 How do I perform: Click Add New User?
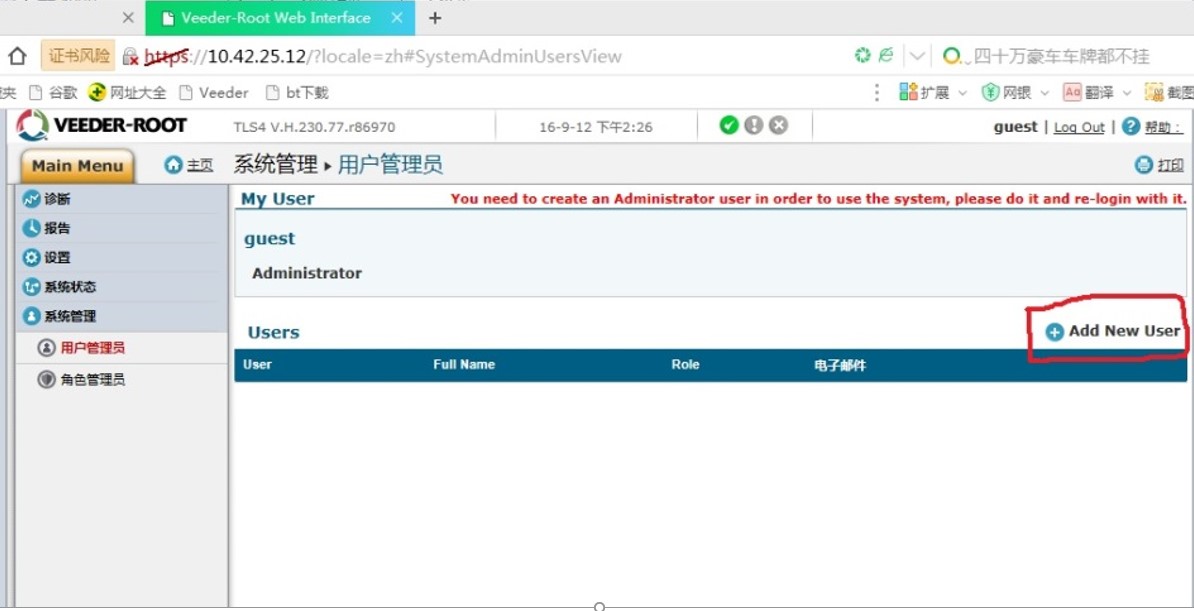pos(1112,331)
